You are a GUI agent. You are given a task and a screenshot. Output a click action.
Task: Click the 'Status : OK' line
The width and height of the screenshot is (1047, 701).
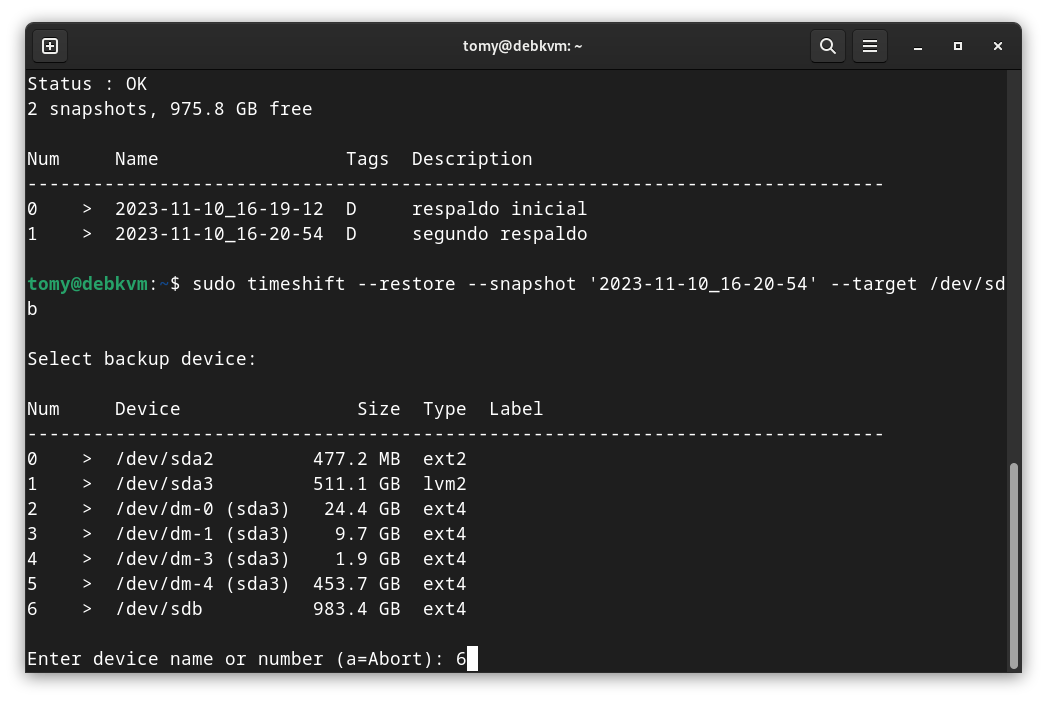pos(87,84)
